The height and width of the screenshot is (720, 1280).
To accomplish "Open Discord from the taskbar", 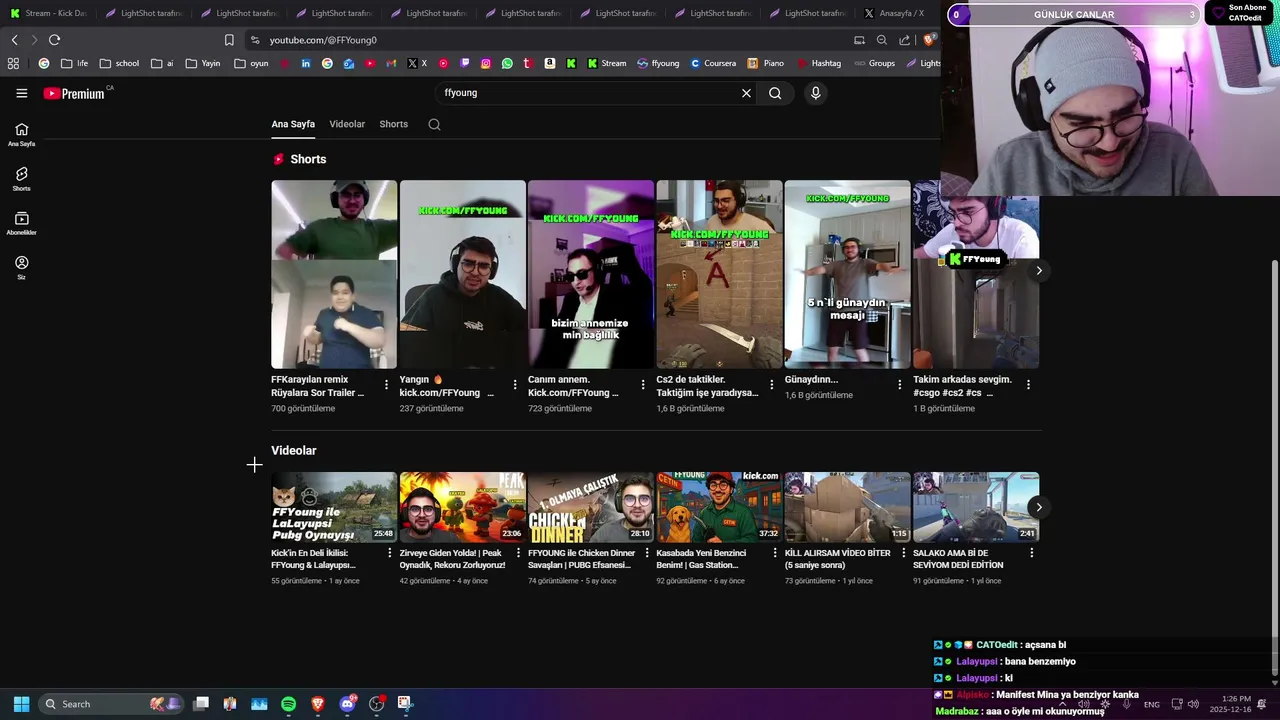I will [347, 704].
